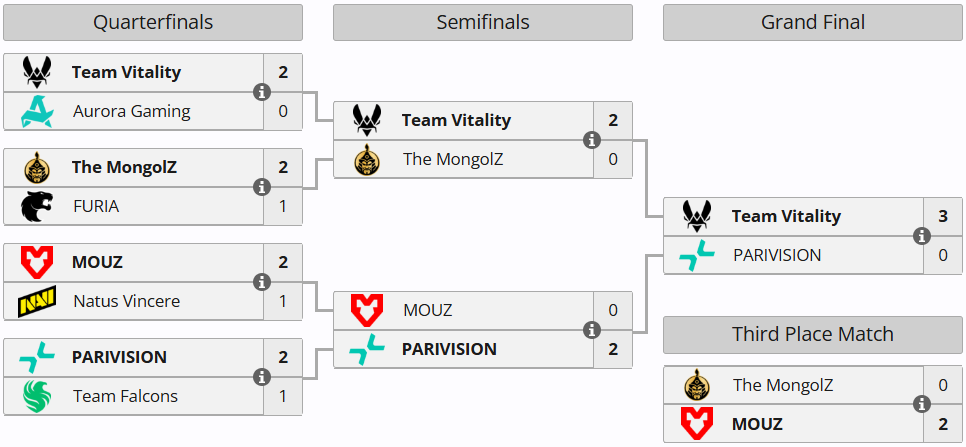The image size is (966, 447).
Task: Expand Grand Final match details info icon
Action: click(x=922, y=236)
